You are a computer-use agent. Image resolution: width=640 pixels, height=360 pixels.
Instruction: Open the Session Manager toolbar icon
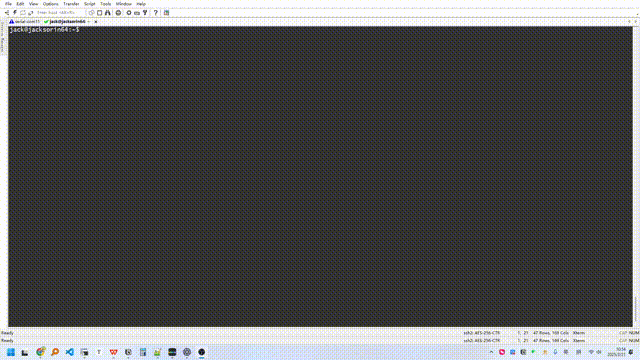[7, 13]
